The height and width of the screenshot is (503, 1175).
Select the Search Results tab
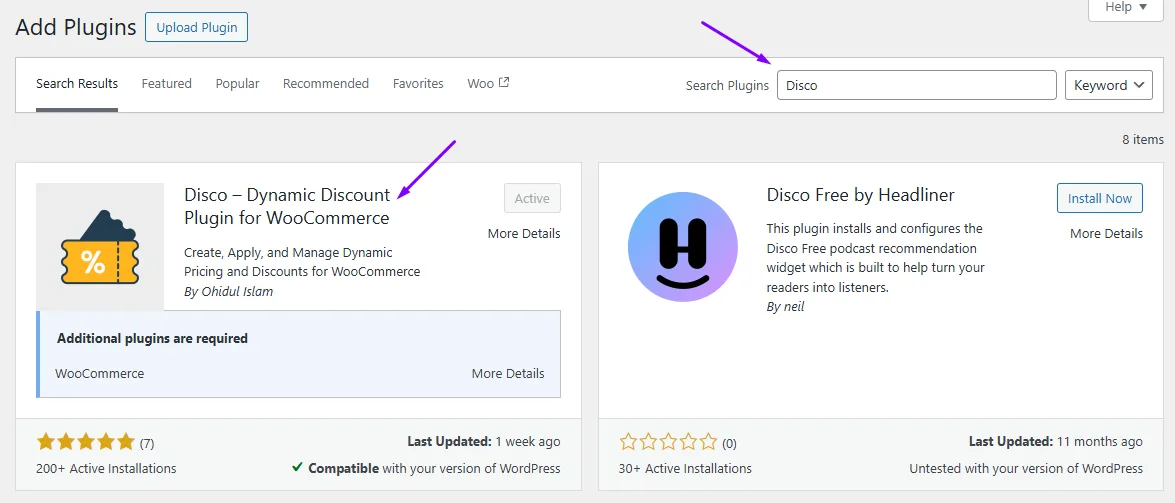(x=77, y=84)
